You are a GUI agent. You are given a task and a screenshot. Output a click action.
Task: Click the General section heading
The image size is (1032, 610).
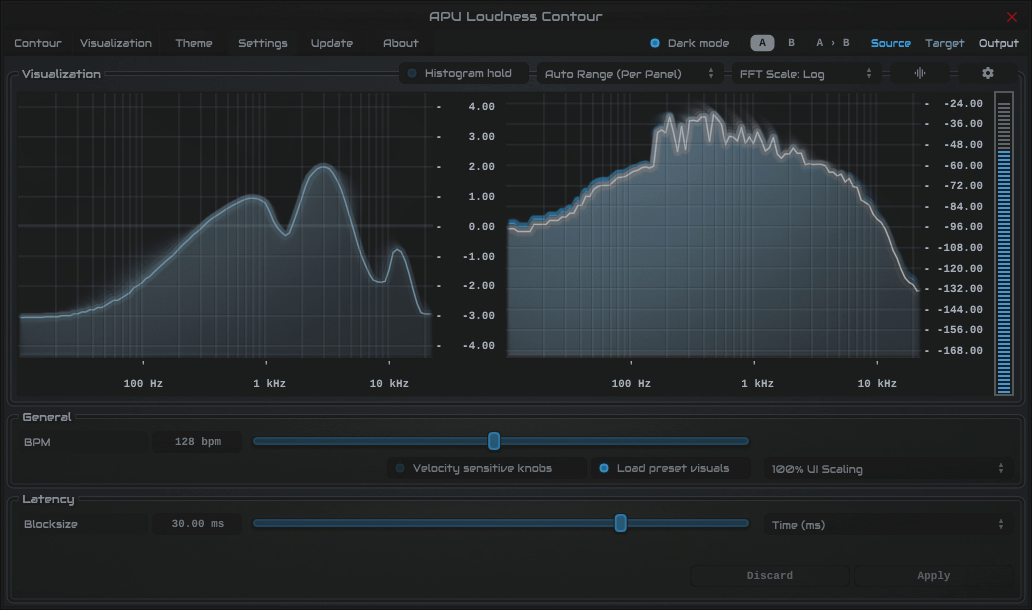47,417
